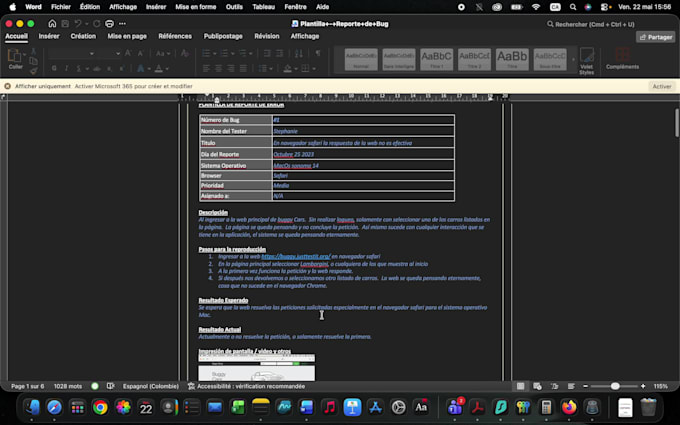Click the align right icon
The height and width of the screenshot is (425, 680).
tap(231, 69)
